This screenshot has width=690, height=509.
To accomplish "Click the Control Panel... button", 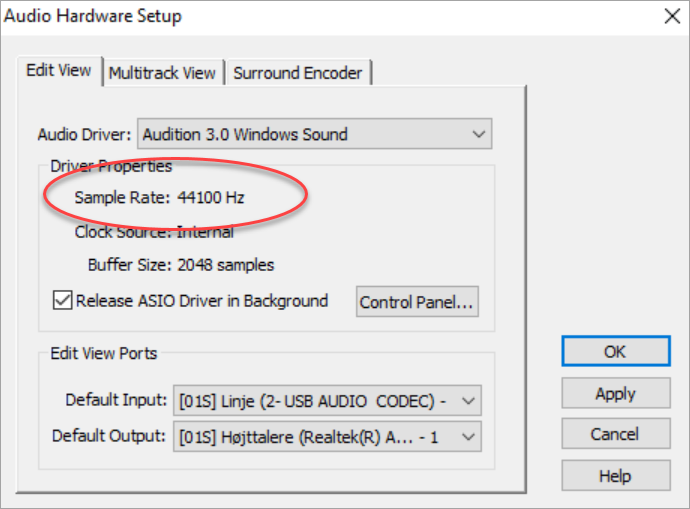I will 417,302.
